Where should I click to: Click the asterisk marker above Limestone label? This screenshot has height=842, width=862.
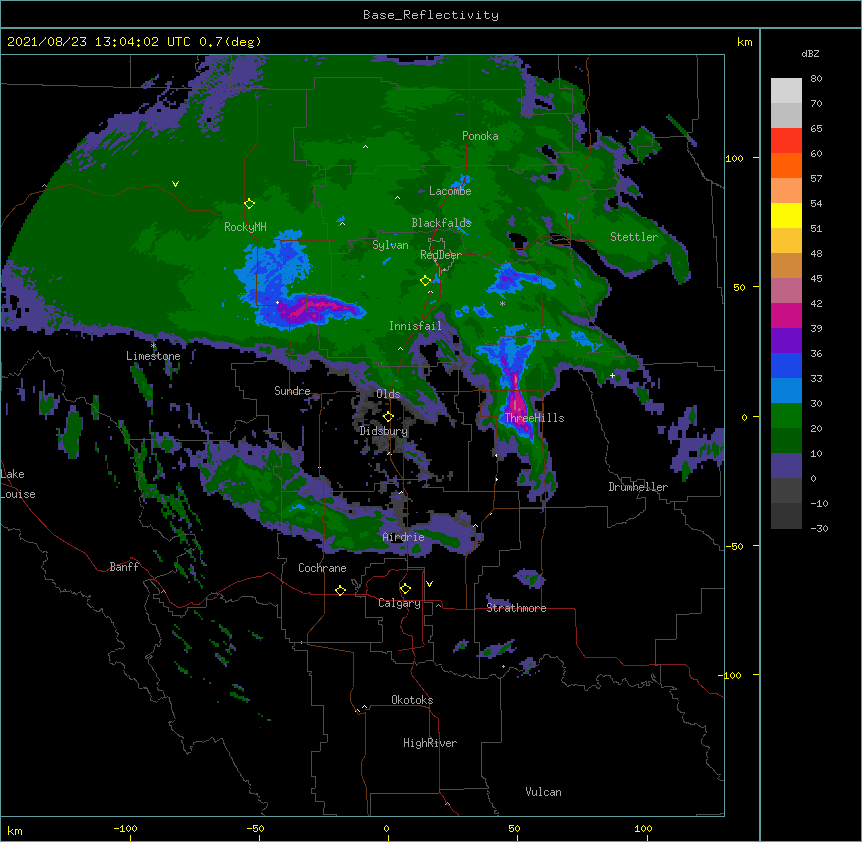(153, 346)
